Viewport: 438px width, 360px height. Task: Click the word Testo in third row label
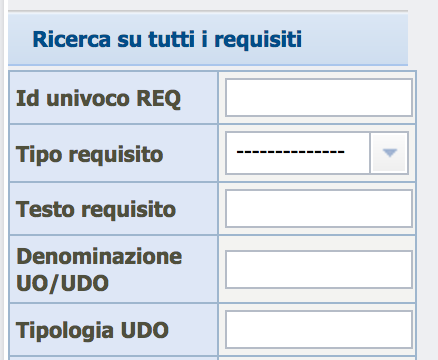(45, 209)
